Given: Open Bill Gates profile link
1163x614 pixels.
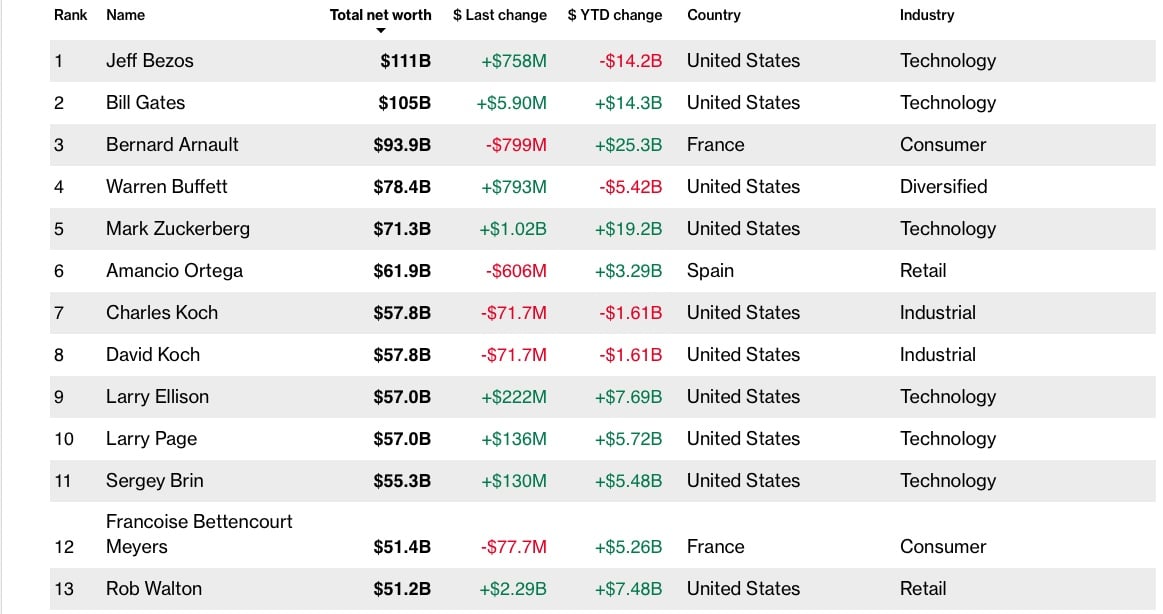Looking at the screenshot, I should tap(146, 103).
